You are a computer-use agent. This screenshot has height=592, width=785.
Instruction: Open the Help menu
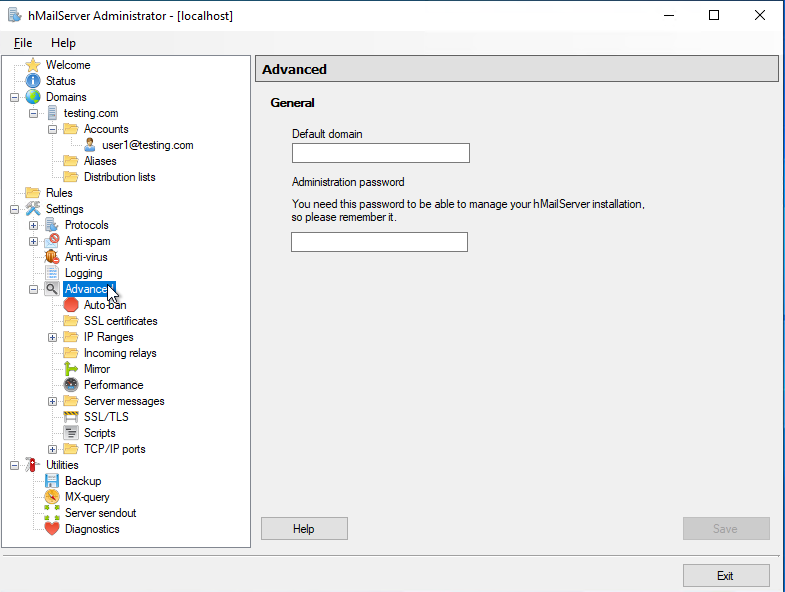[63, 43]
